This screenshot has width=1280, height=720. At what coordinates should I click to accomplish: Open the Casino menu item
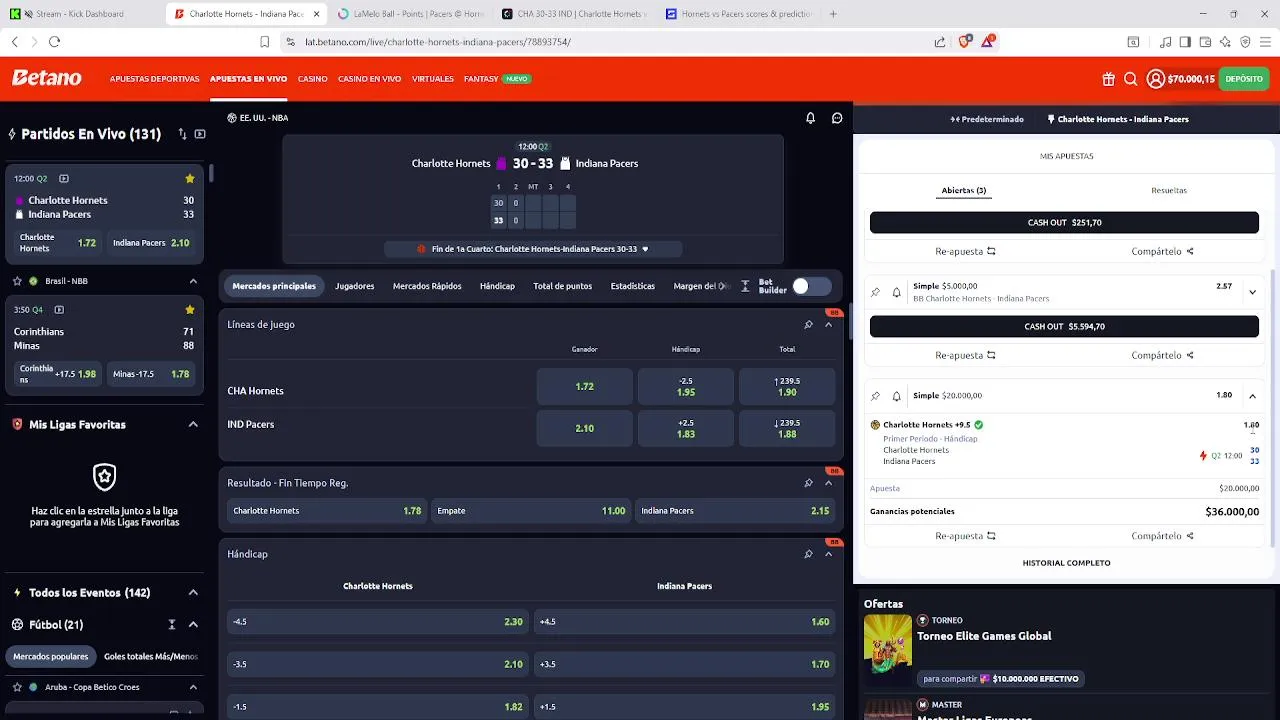pyautogui.click(x=312, y=79)
